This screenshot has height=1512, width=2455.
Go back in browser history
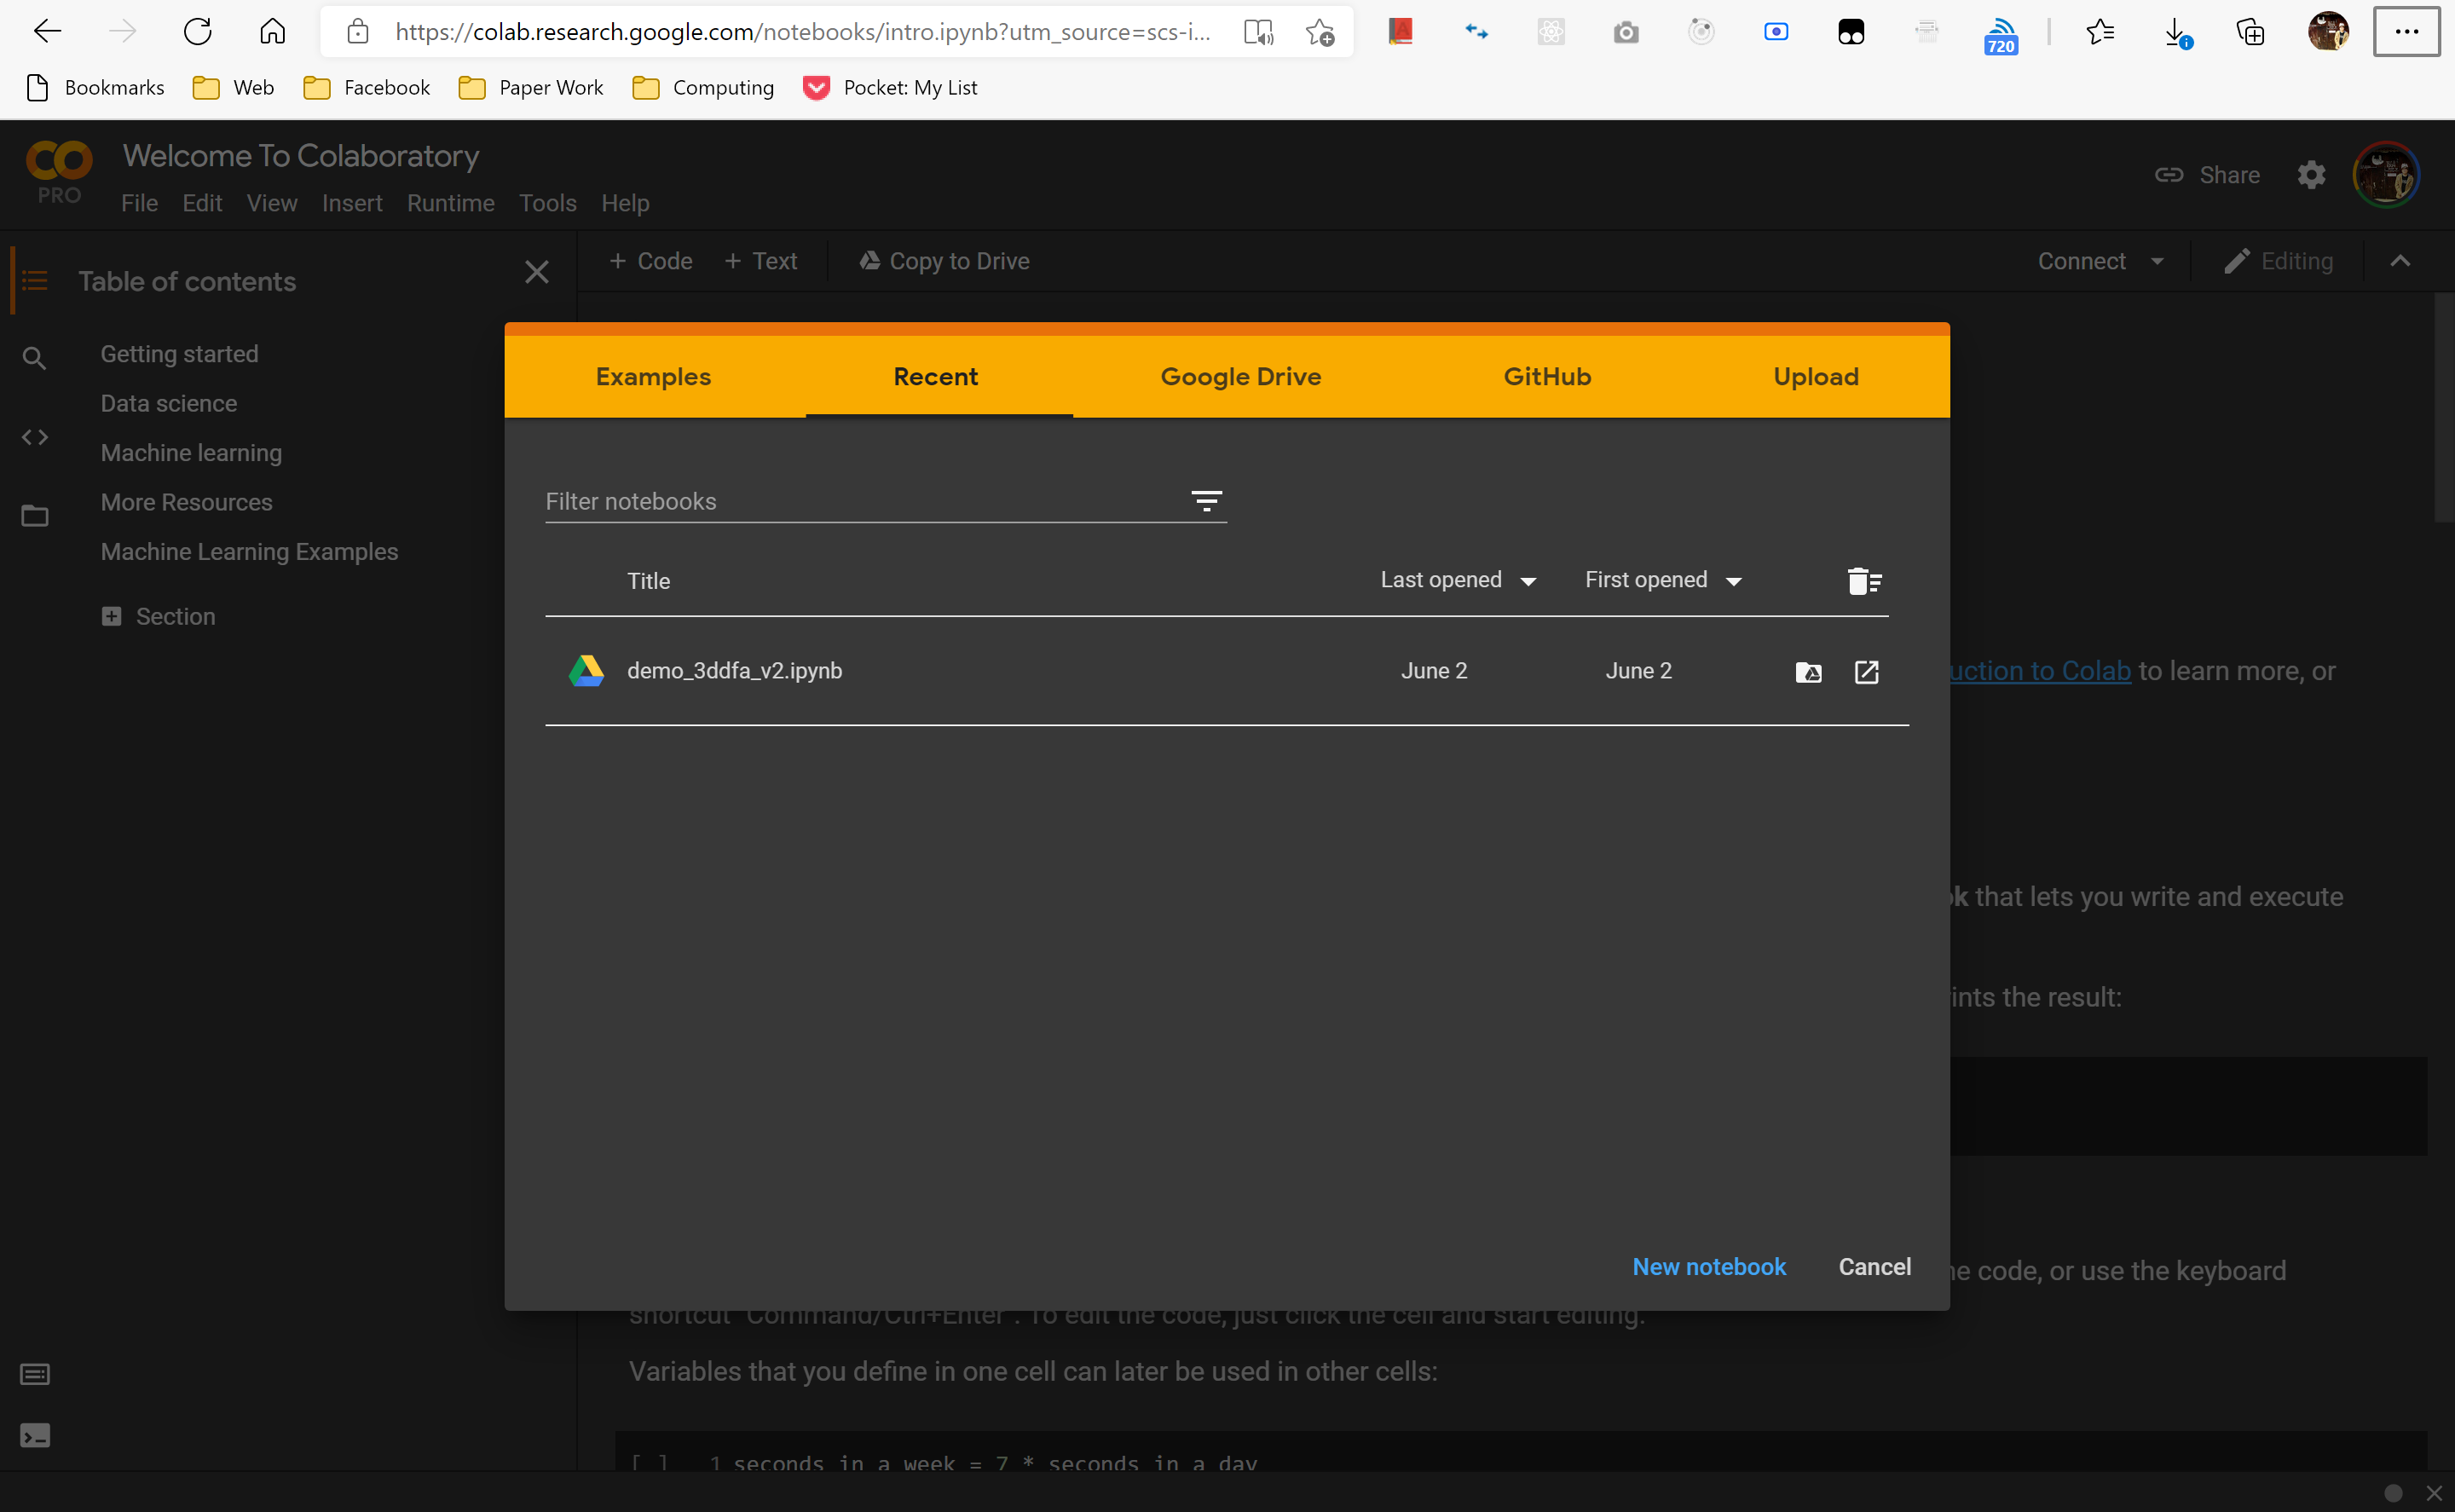(47, 32)
